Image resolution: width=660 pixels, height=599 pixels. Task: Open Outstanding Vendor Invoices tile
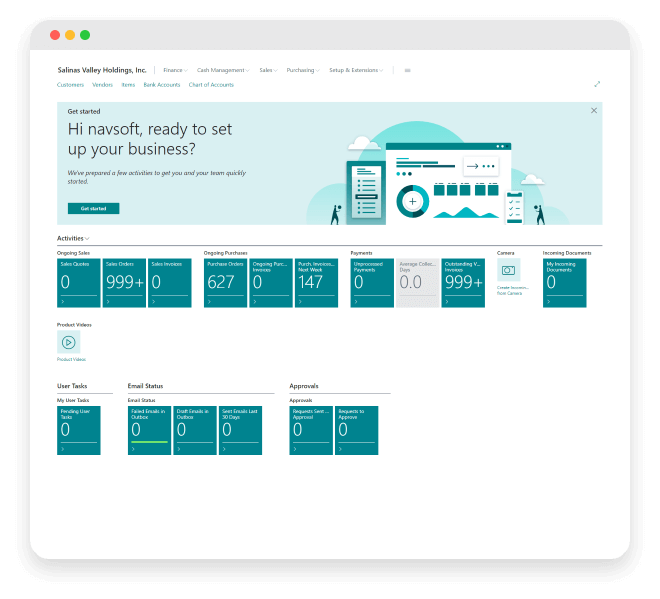tap(463, 283)
